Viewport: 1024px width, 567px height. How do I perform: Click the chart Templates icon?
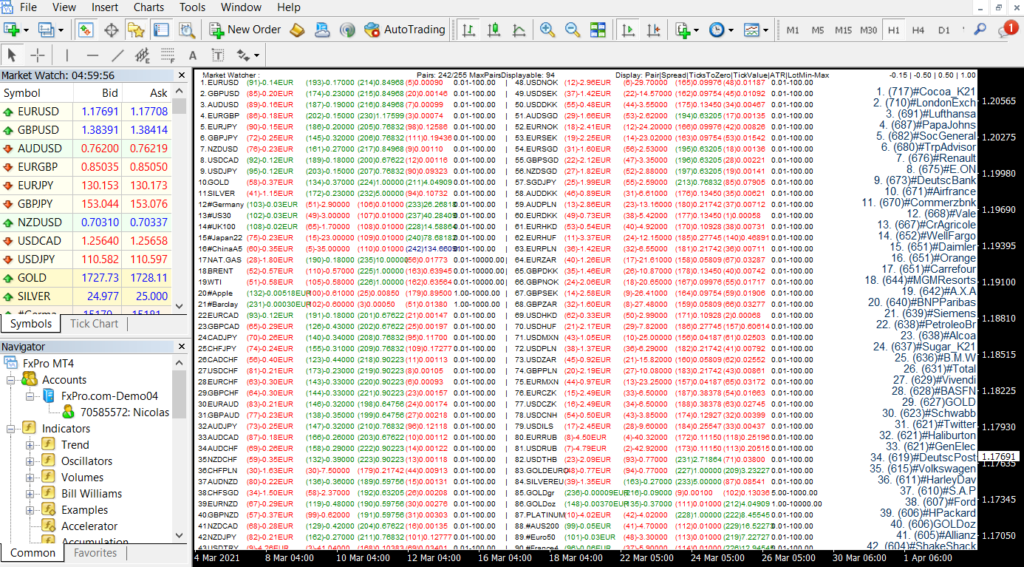[x=752, y=29]
